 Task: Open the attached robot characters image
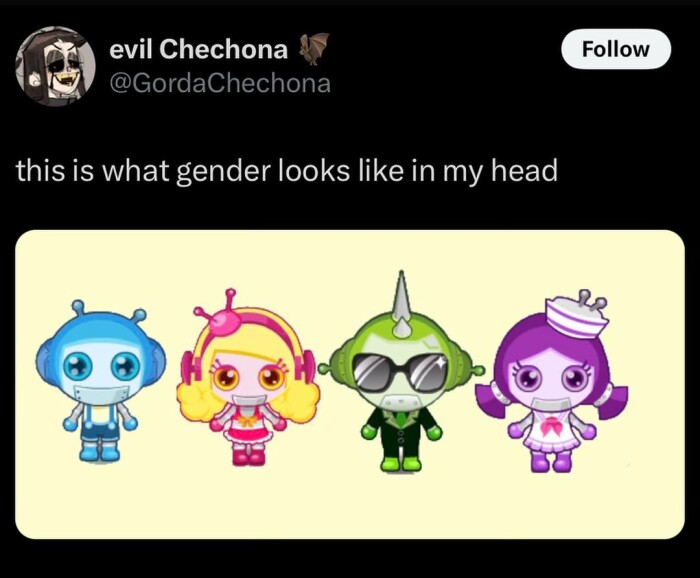click(x=350, y=384)
